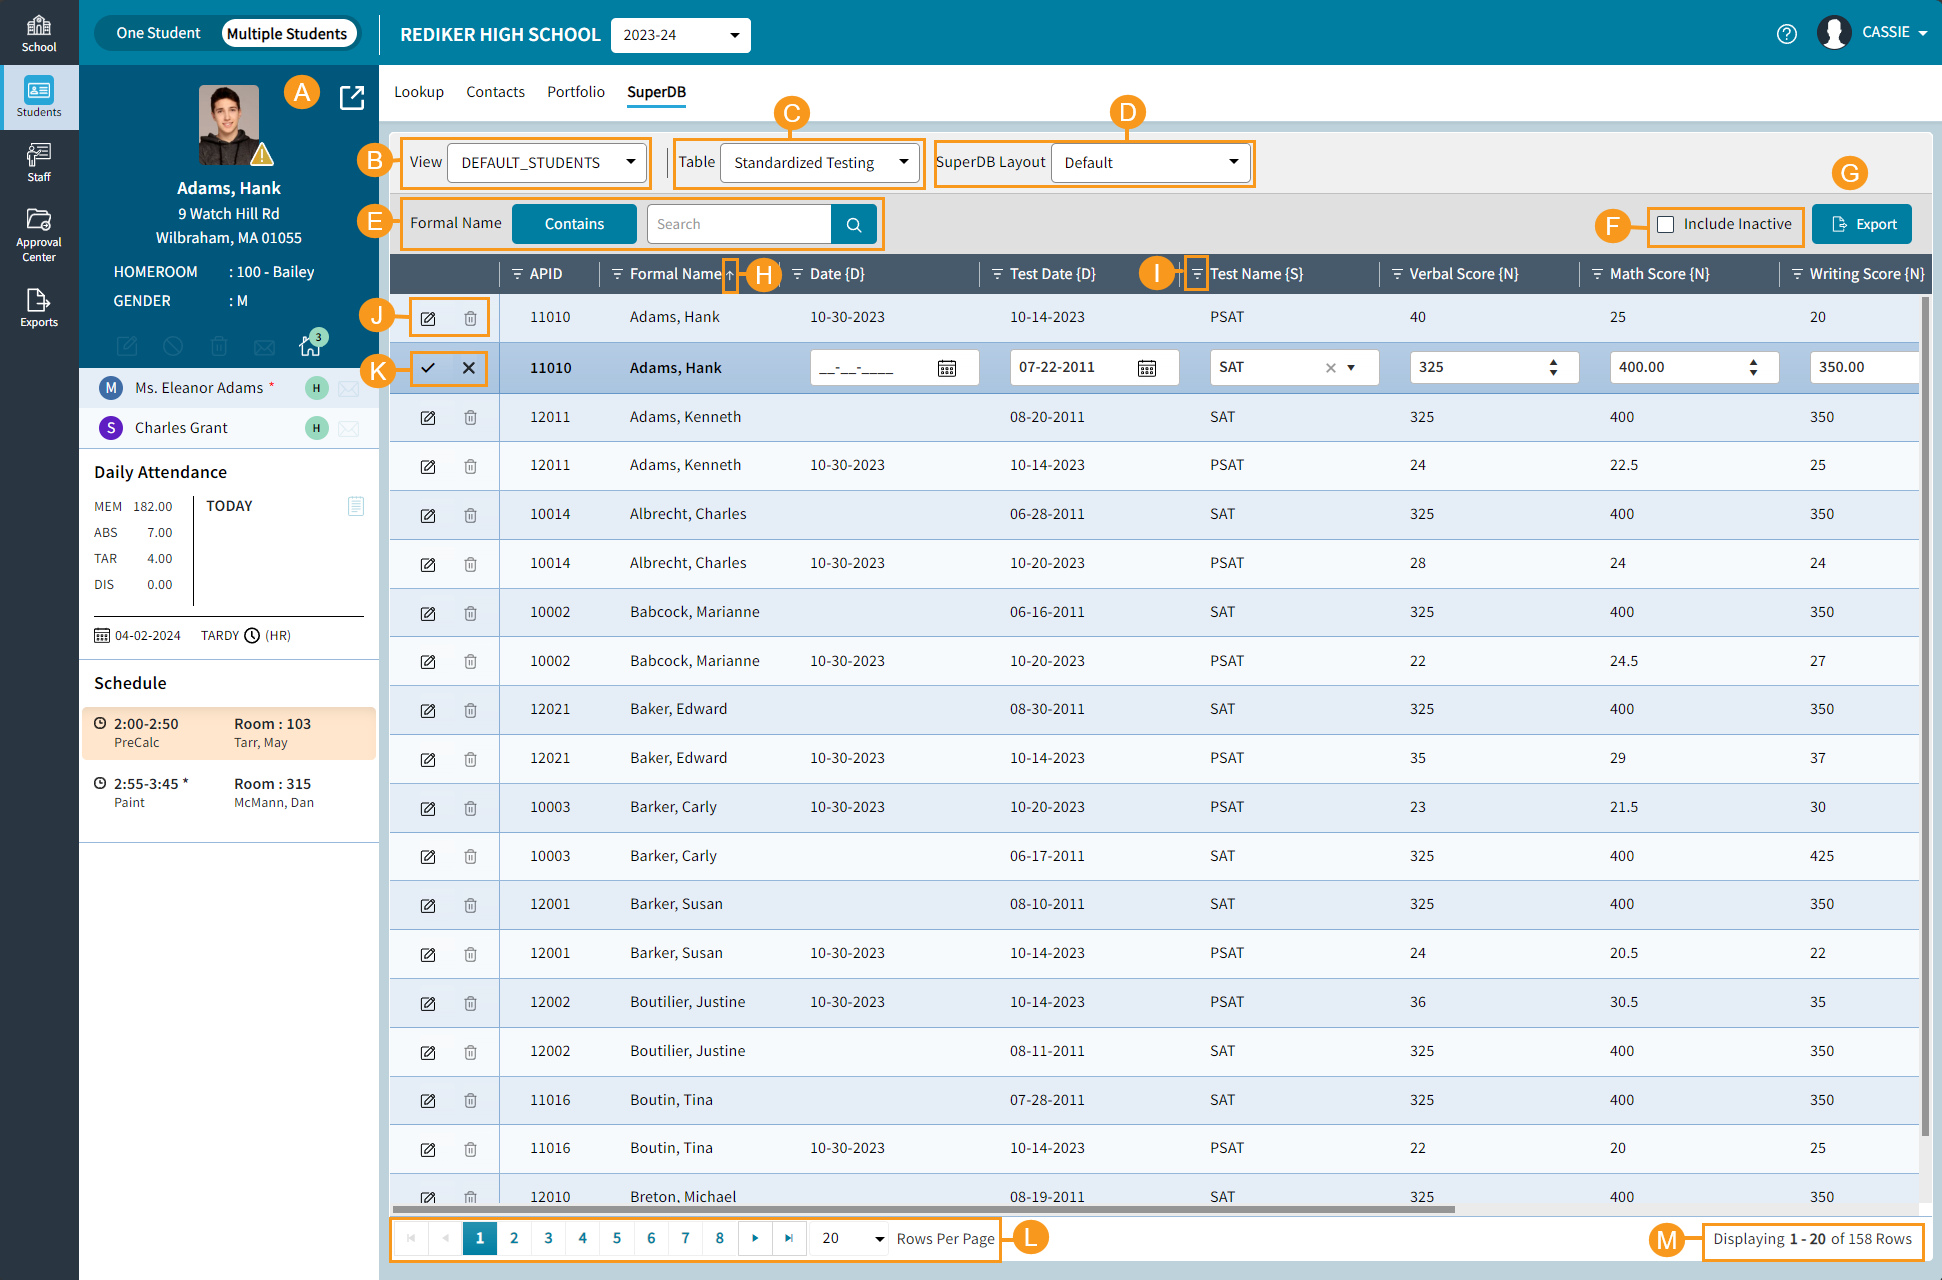The height and width of the screenshot is (1280, 1942).
Task: Confirm row edit with checkmark icon
Action: pyautogui.click(x=428, y=368)
